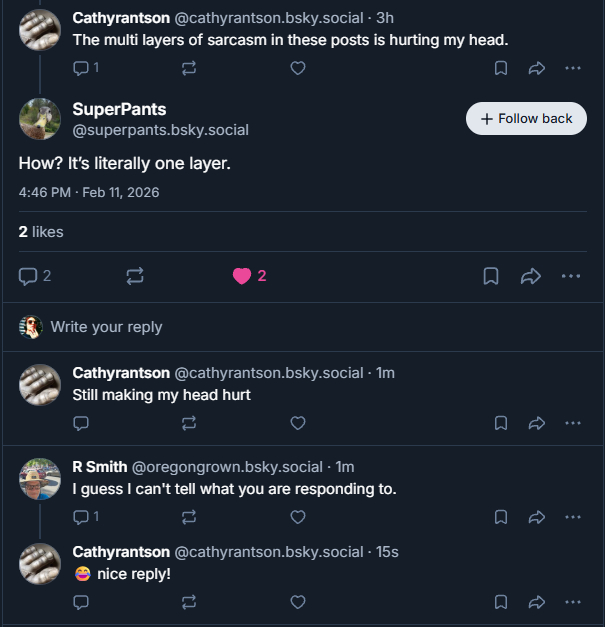
Task: Repost SuperPants' main post
Action: tap(135, 276)
